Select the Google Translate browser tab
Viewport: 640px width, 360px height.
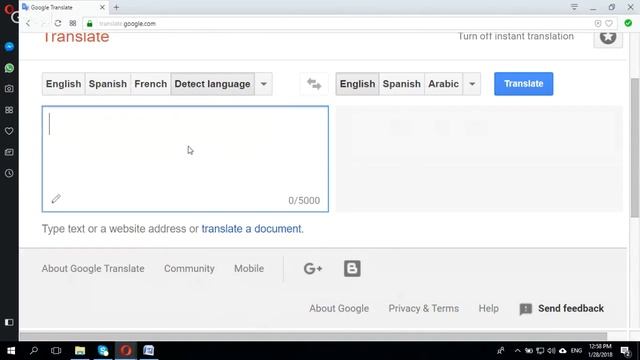coord(64,7)
